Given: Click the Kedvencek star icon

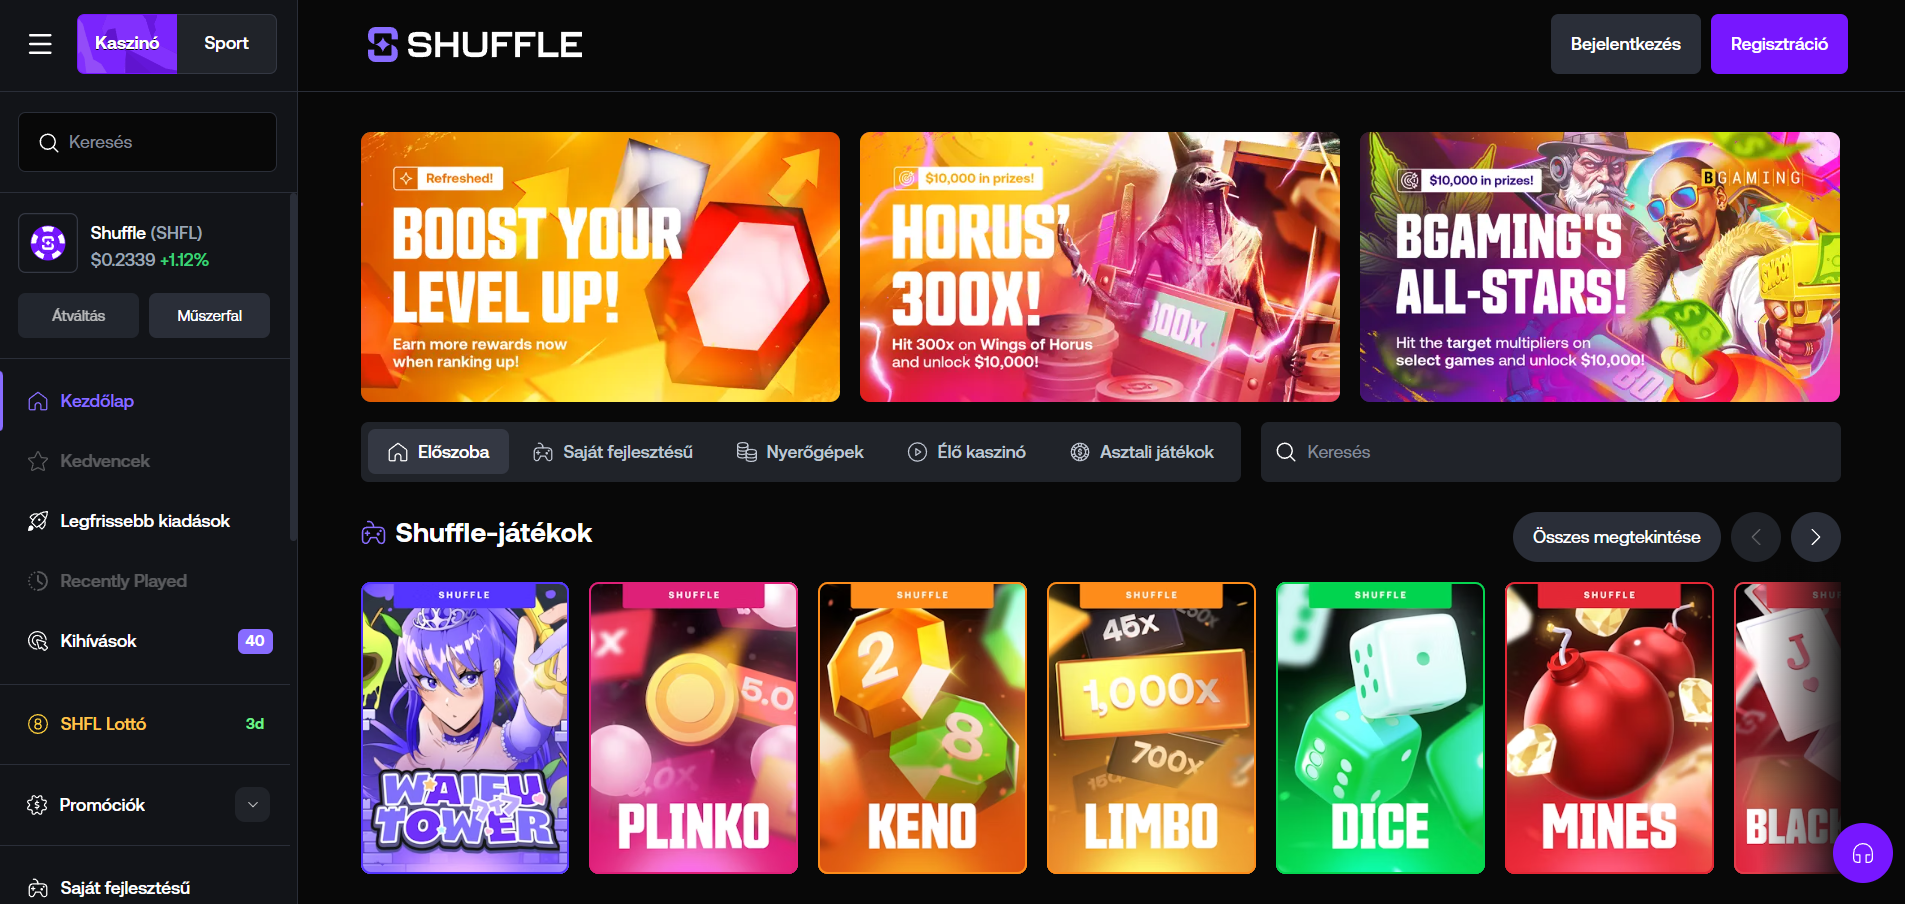Looking at the screenshot, I should pyautogui.click(x=38, y=461).
